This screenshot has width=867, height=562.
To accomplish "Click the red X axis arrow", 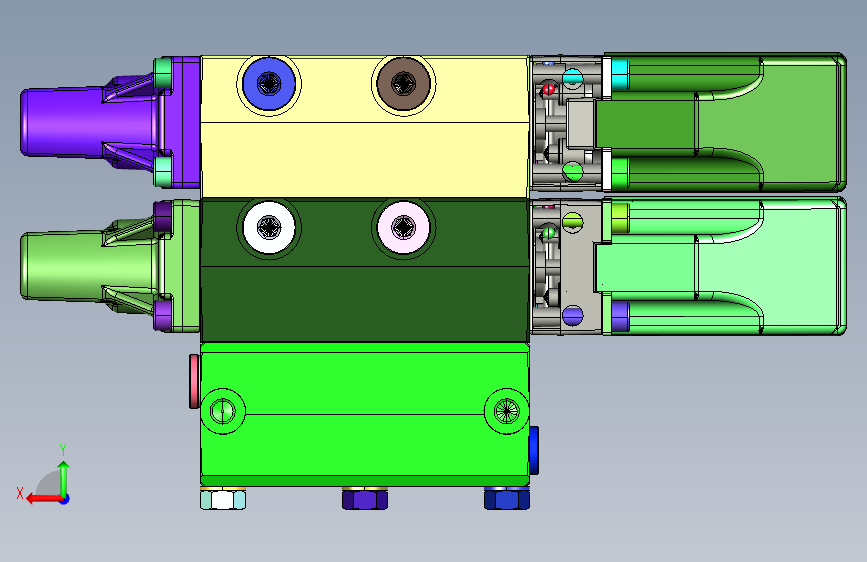I will pyautogui.click(x=44, y=499).
